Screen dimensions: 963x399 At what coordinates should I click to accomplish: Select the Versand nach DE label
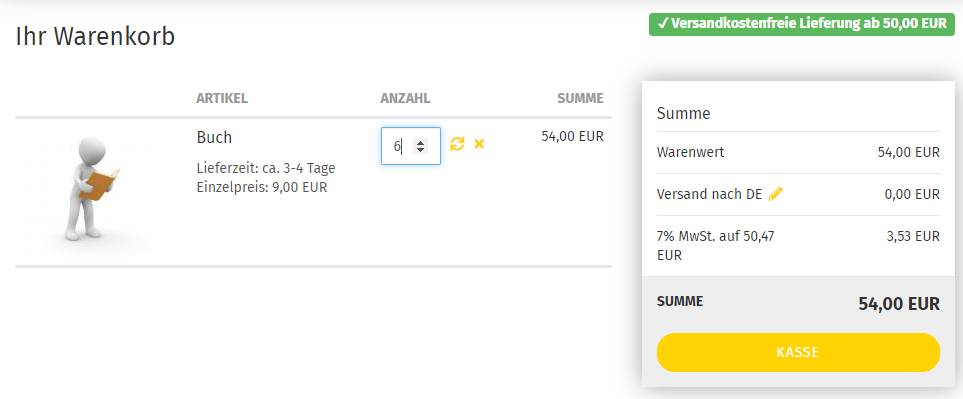(x=709, y=195)
